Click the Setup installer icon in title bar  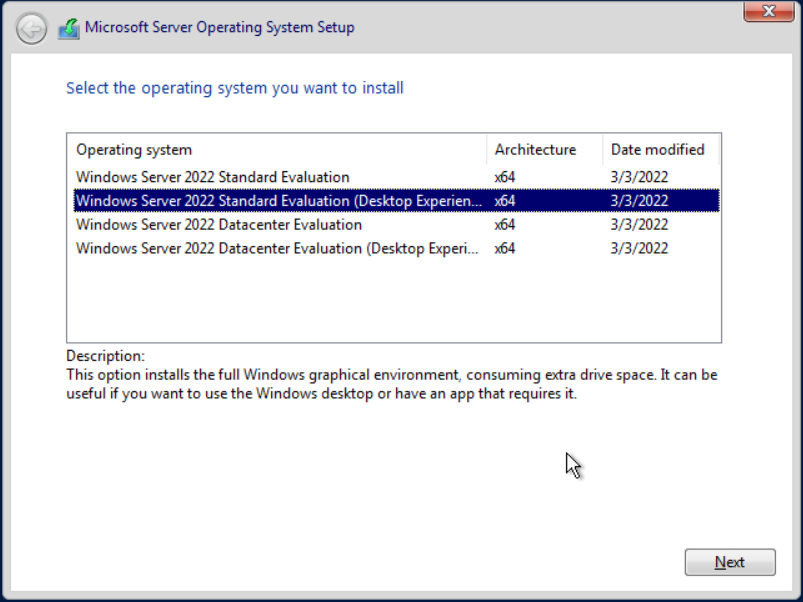pyautogui.click(x=69, y=29)
